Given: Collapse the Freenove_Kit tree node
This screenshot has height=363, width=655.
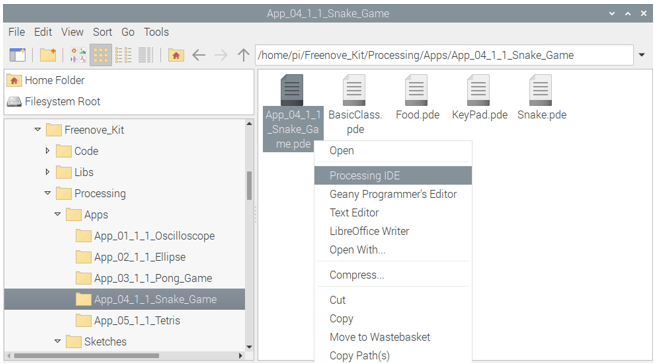Looking at the screenshot, I should coord(38,129).
